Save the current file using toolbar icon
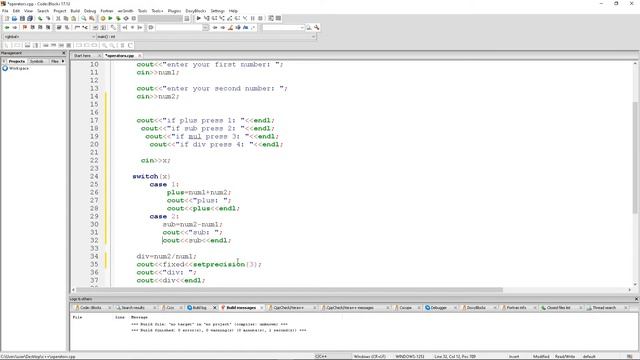Viewport: 640px width, 360px height. click(22, 18)
